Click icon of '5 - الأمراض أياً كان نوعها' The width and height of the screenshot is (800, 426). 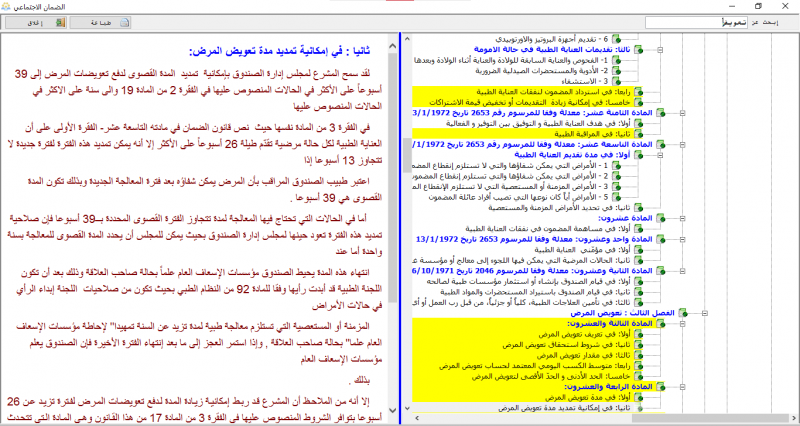point(616,197)
